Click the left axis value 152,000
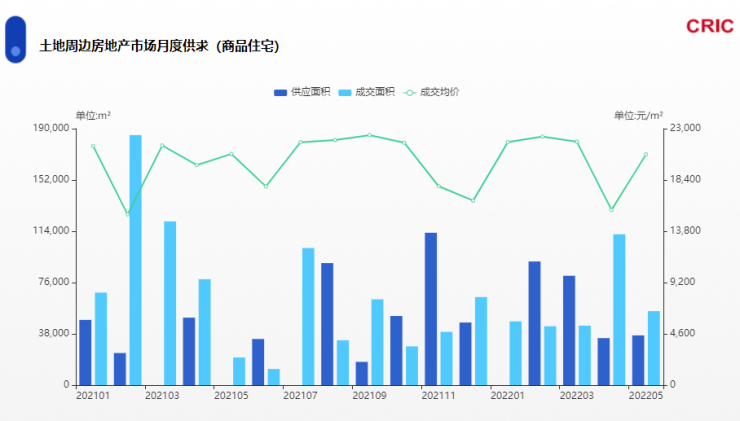The width and height of the screenshot is (740, 421). (51, 179)
